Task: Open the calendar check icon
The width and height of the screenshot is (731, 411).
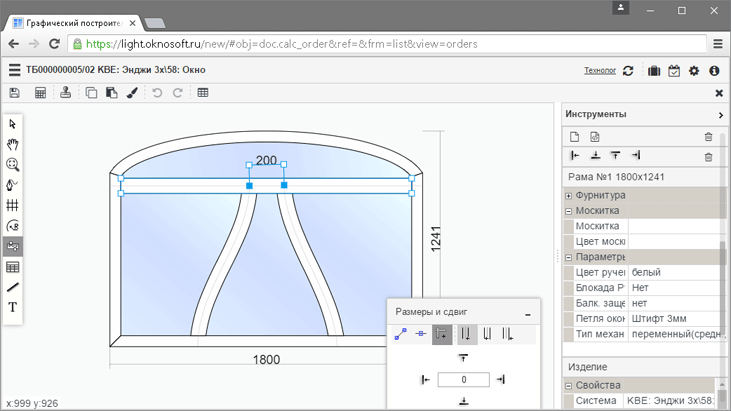Action: (x=674, y=71)
